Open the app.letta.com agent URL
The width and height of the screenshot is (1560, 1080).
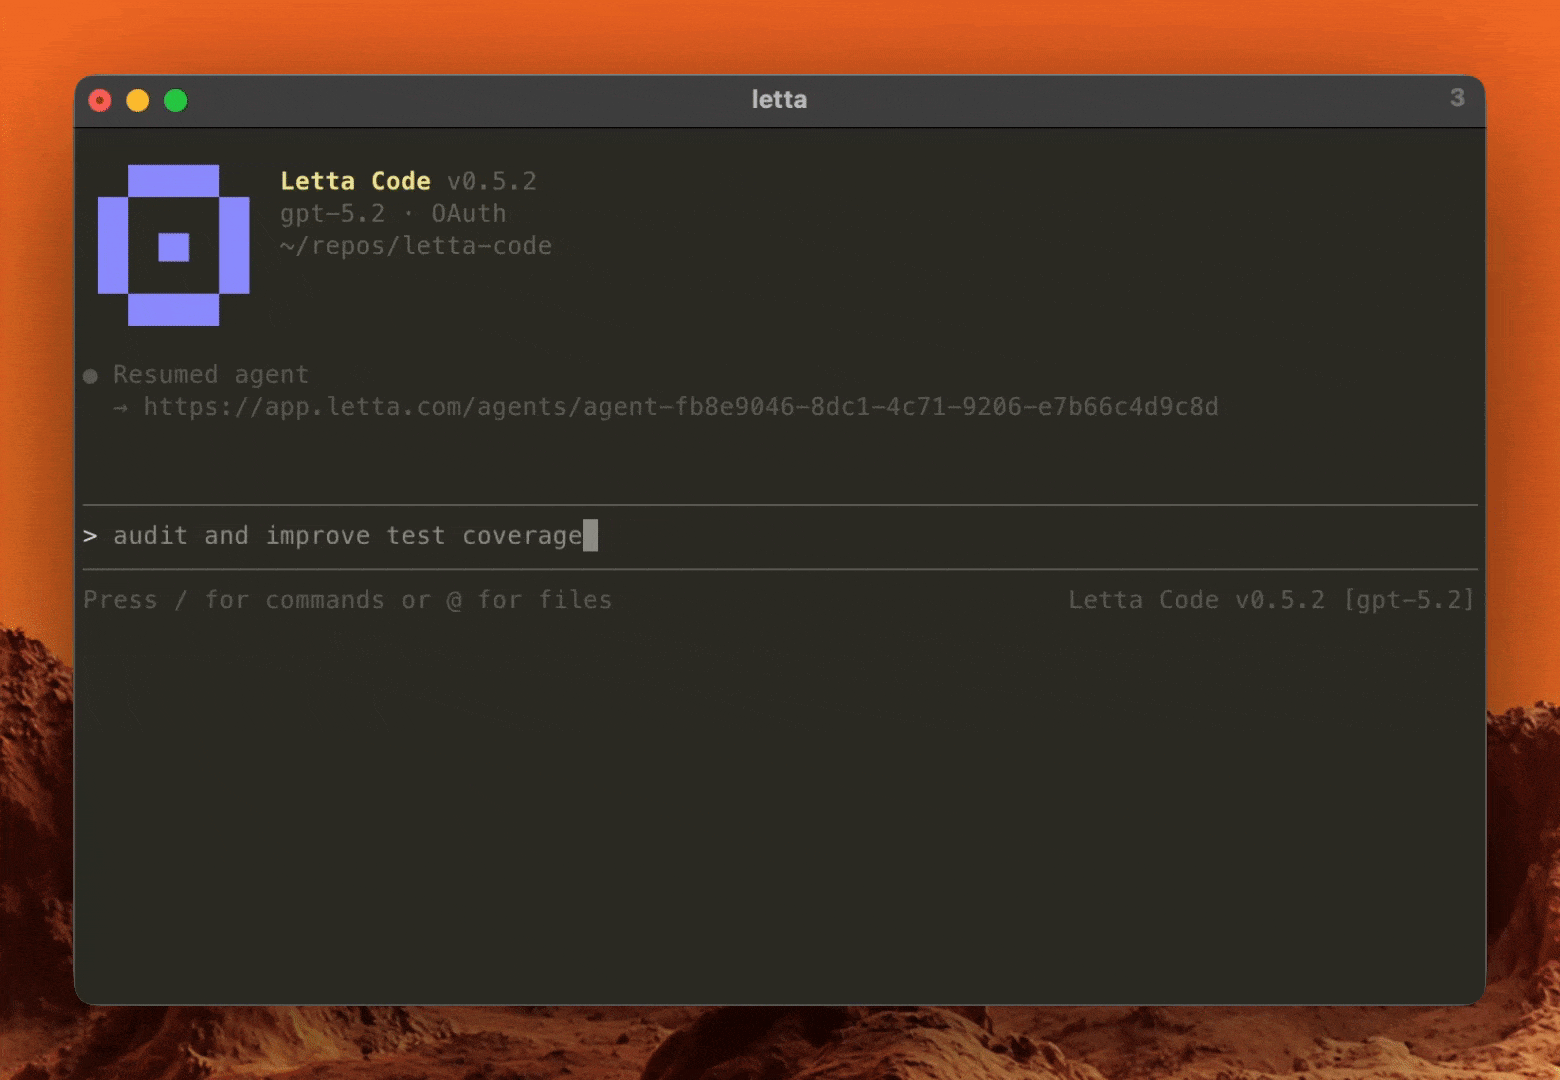(x=680, y=407)
